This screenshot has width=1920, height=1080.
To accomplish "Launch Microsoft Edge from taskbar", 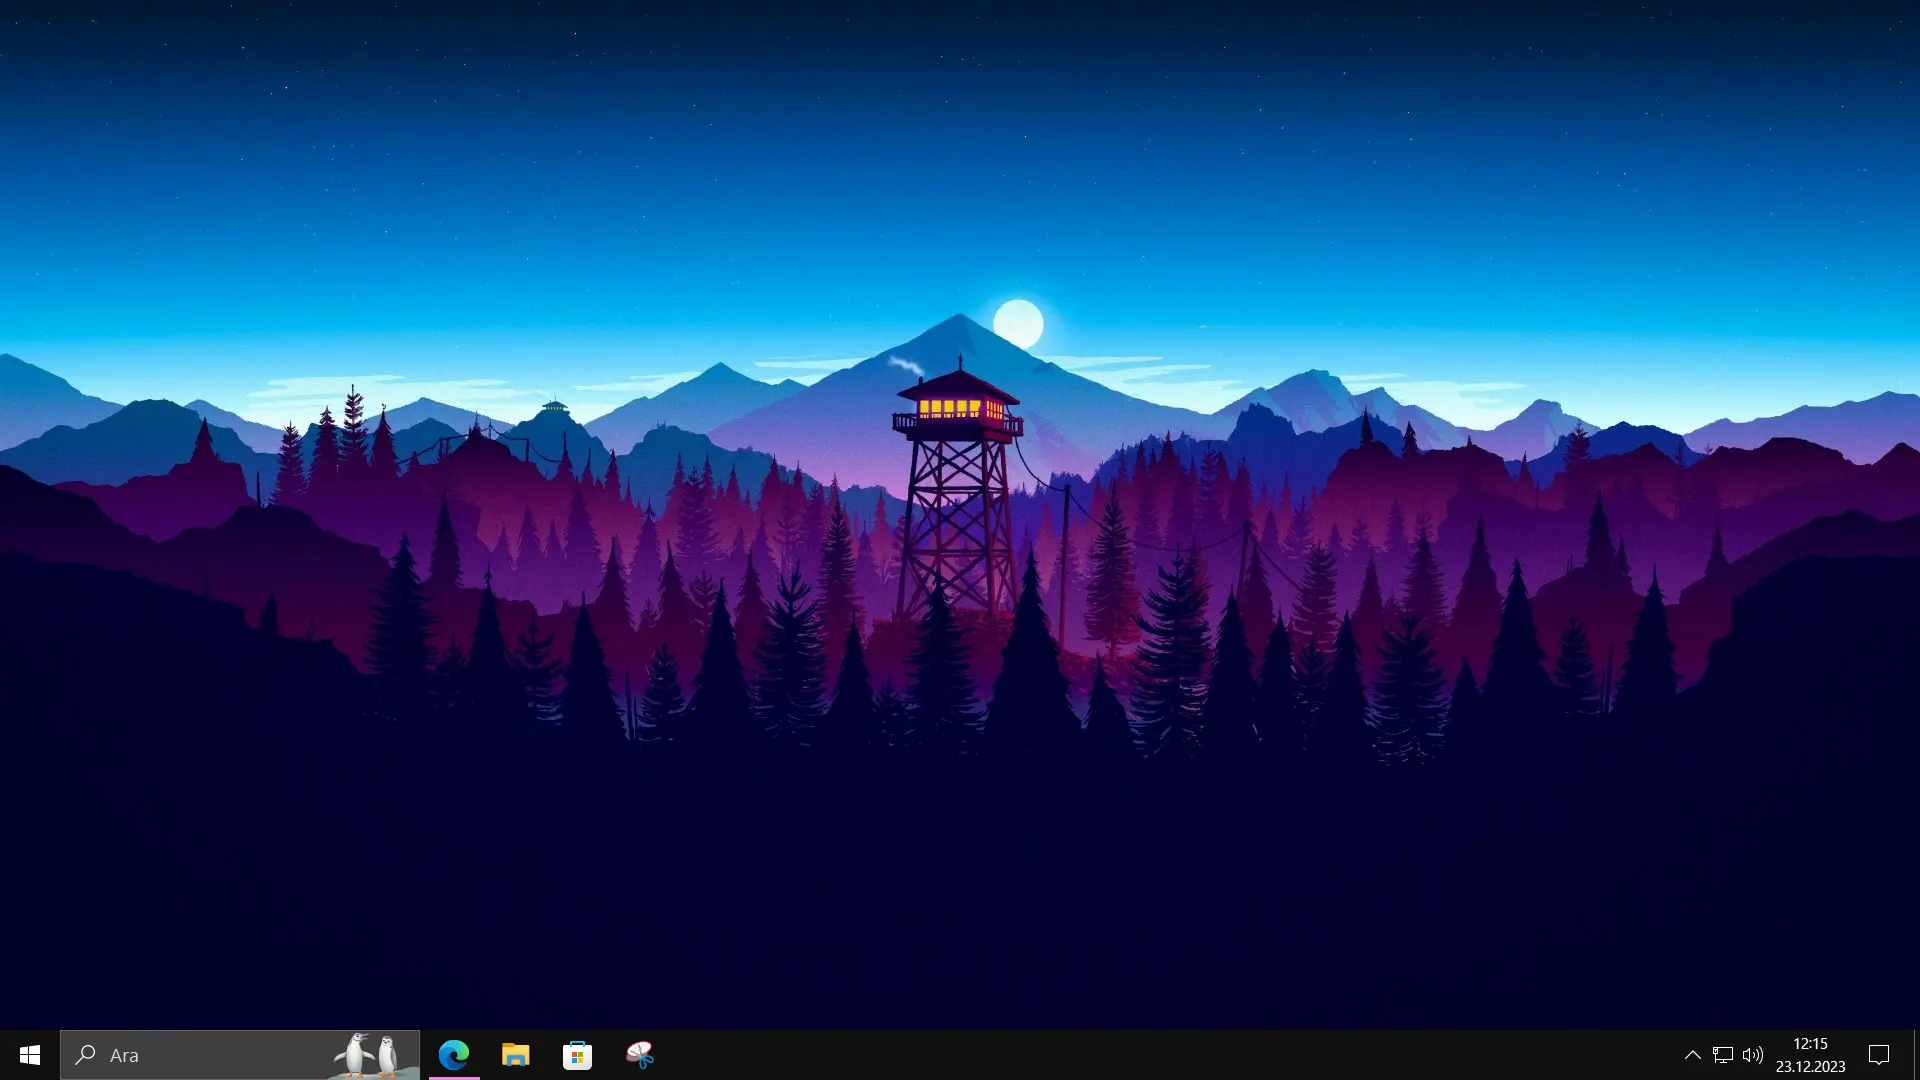I will coord(454,1055).
